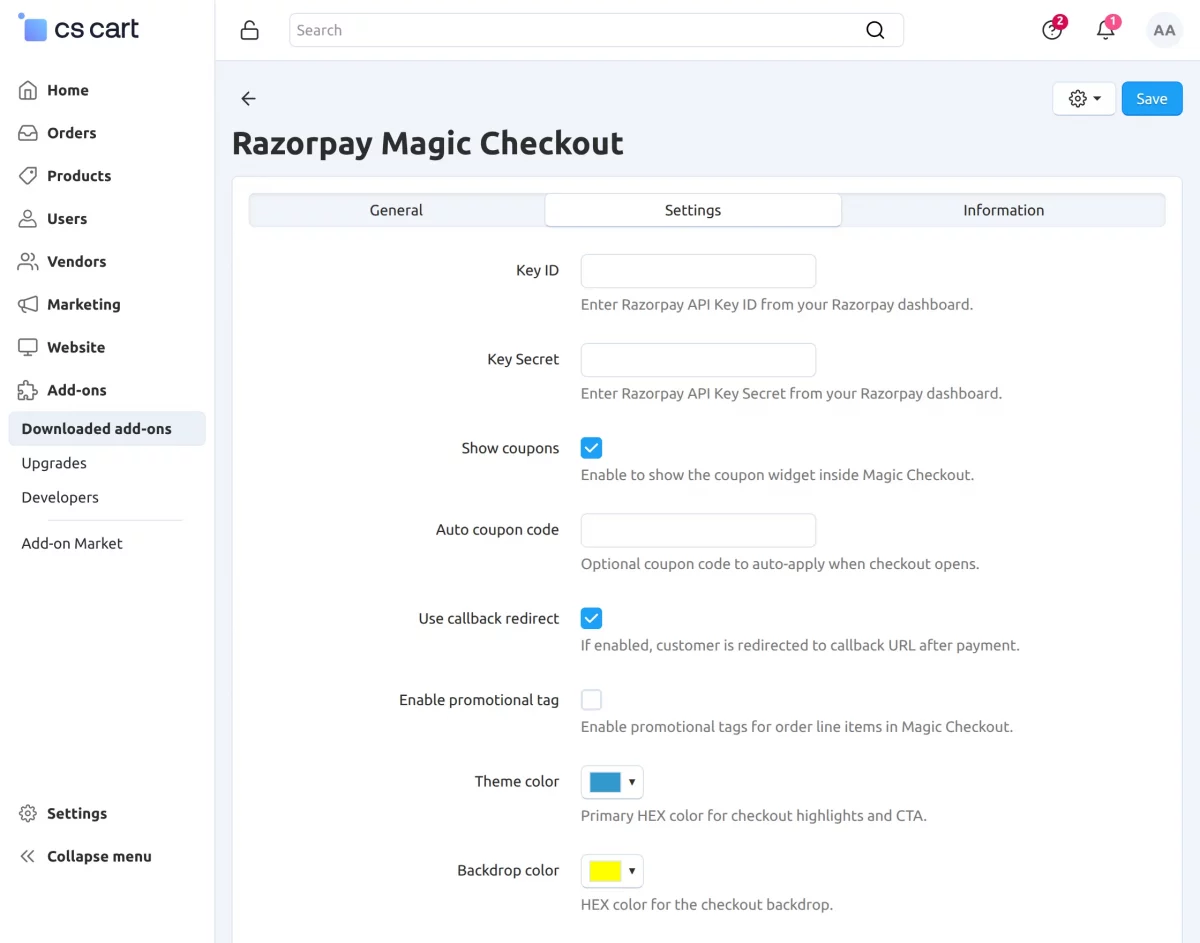The width and height of the screenshot is (1200, 943).
Task: Click the Settings label in sidebar
Action: [x=77, y=814]
